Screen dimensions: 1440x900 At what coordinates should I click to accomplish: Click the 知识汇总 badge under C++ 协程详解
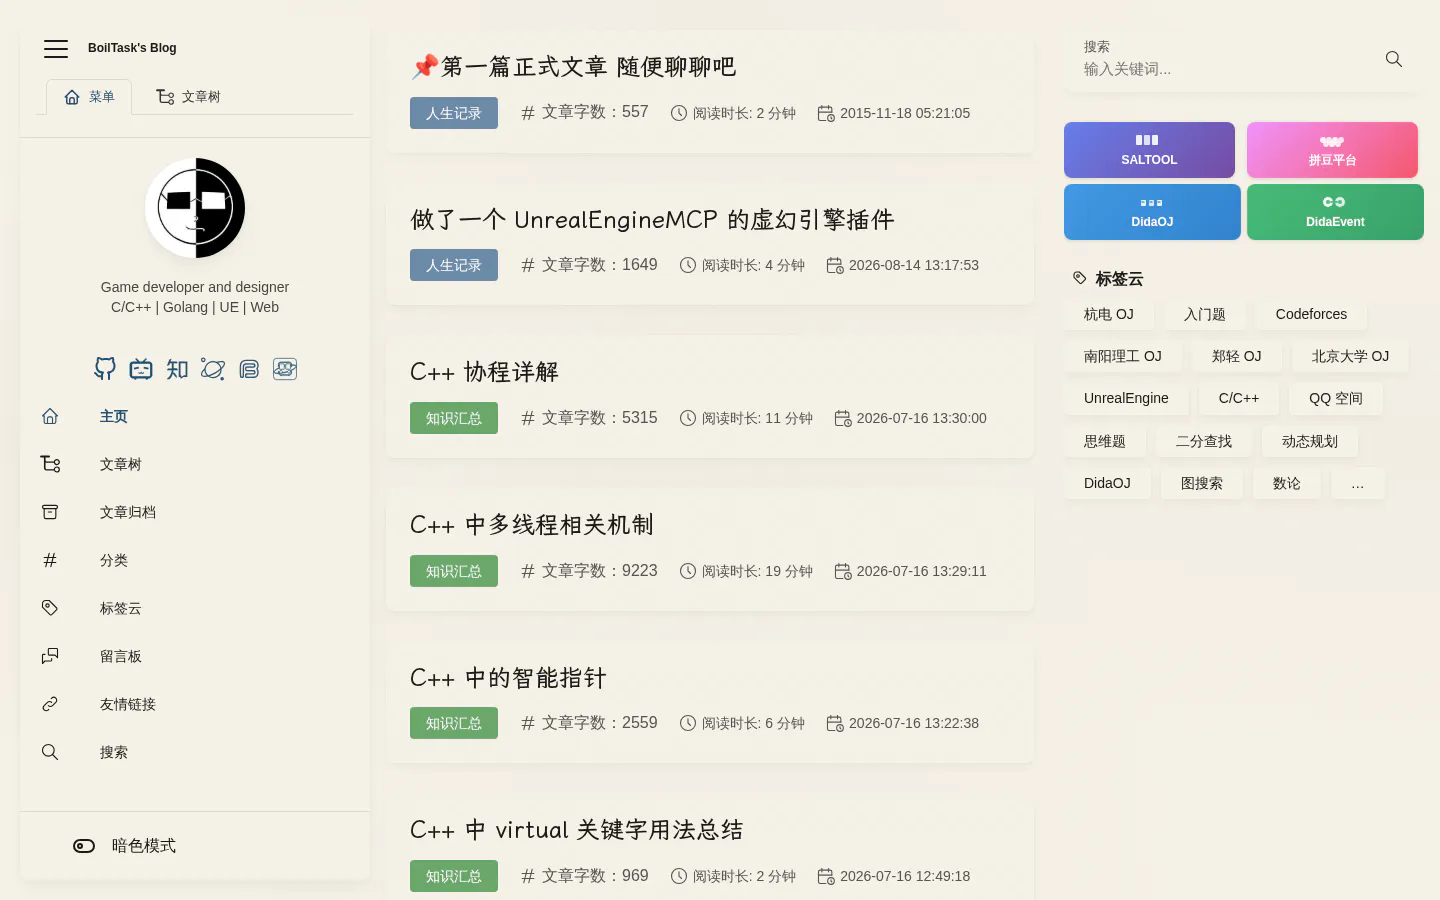pos(454,418)
